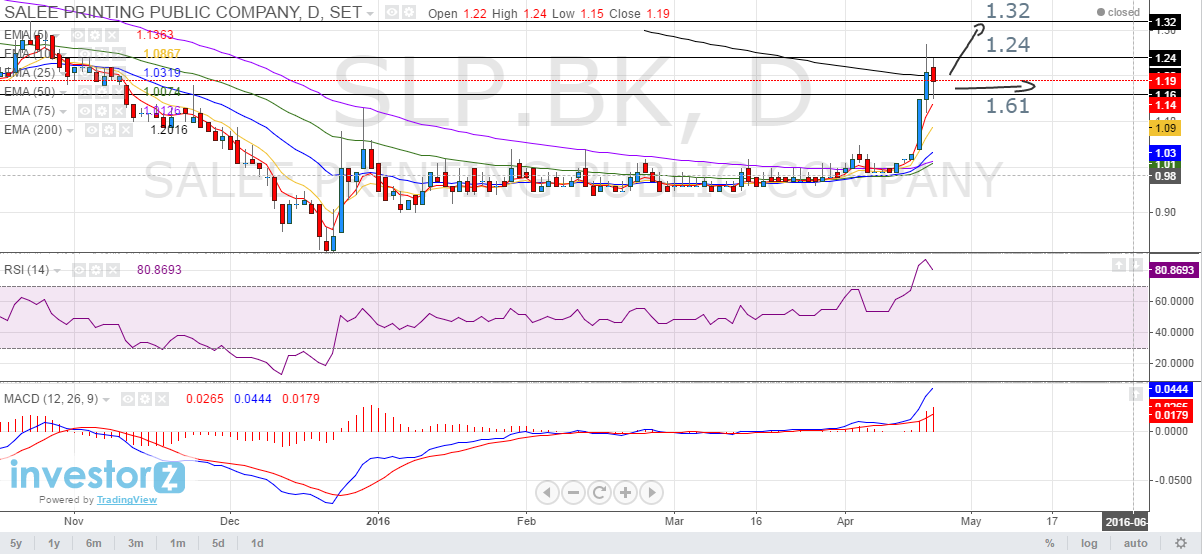Open the TradingView link

click(127, 500)
